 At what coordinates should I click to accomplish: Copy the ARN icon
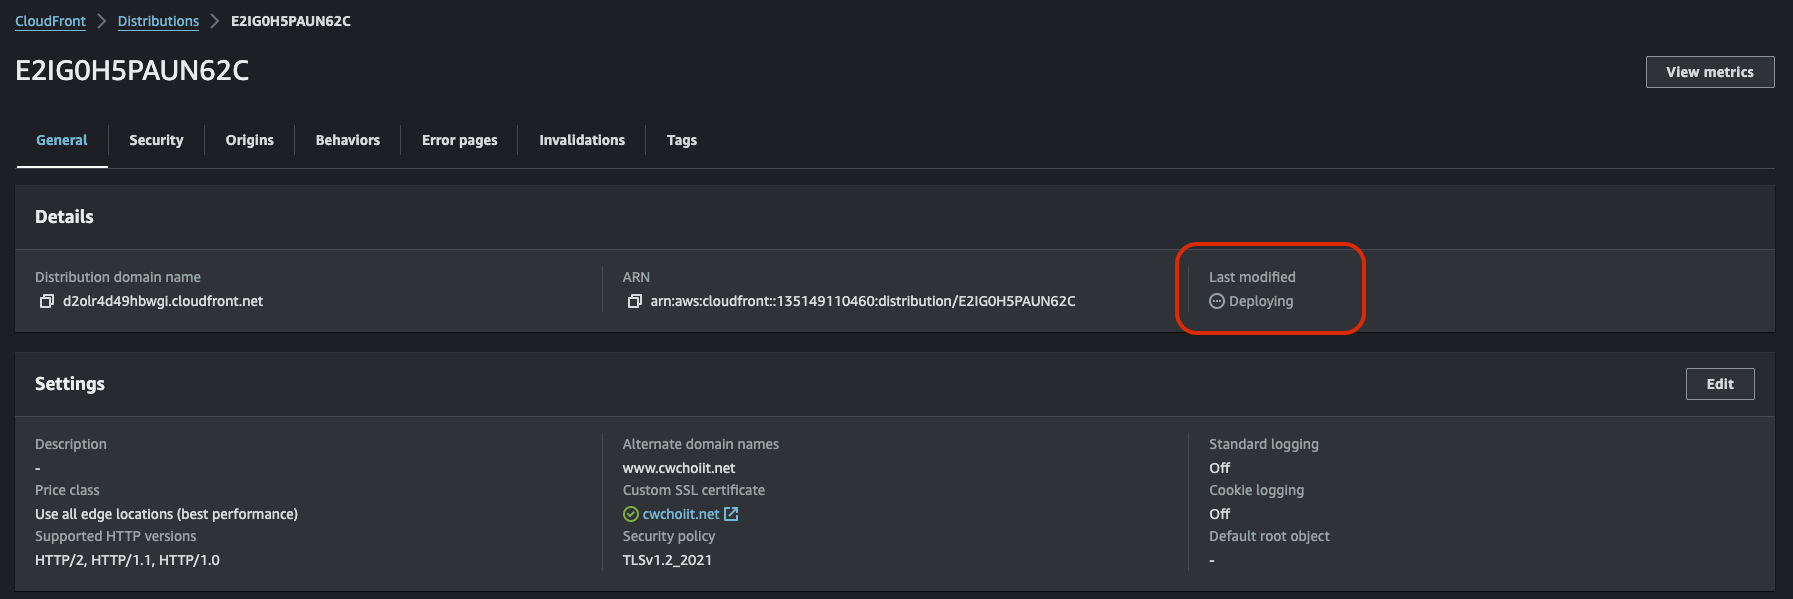(x=634, y=301)
